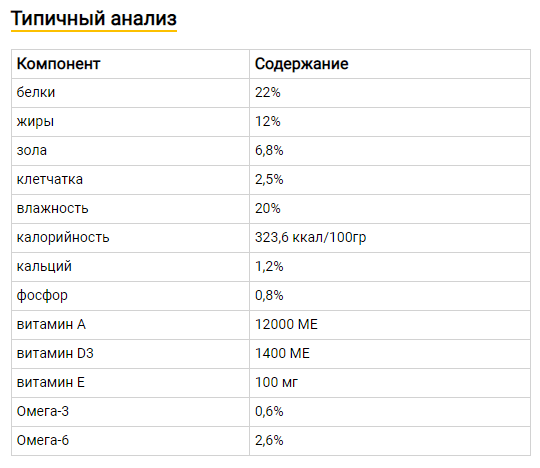Screen dimensions: 540x468
Task: Click the 12% fat value
Action: point(268,122)
